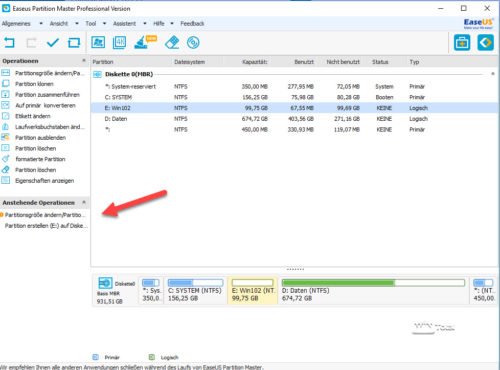
Task: Sort by the Kapazität column header
Action: click(x=255, y=62)
